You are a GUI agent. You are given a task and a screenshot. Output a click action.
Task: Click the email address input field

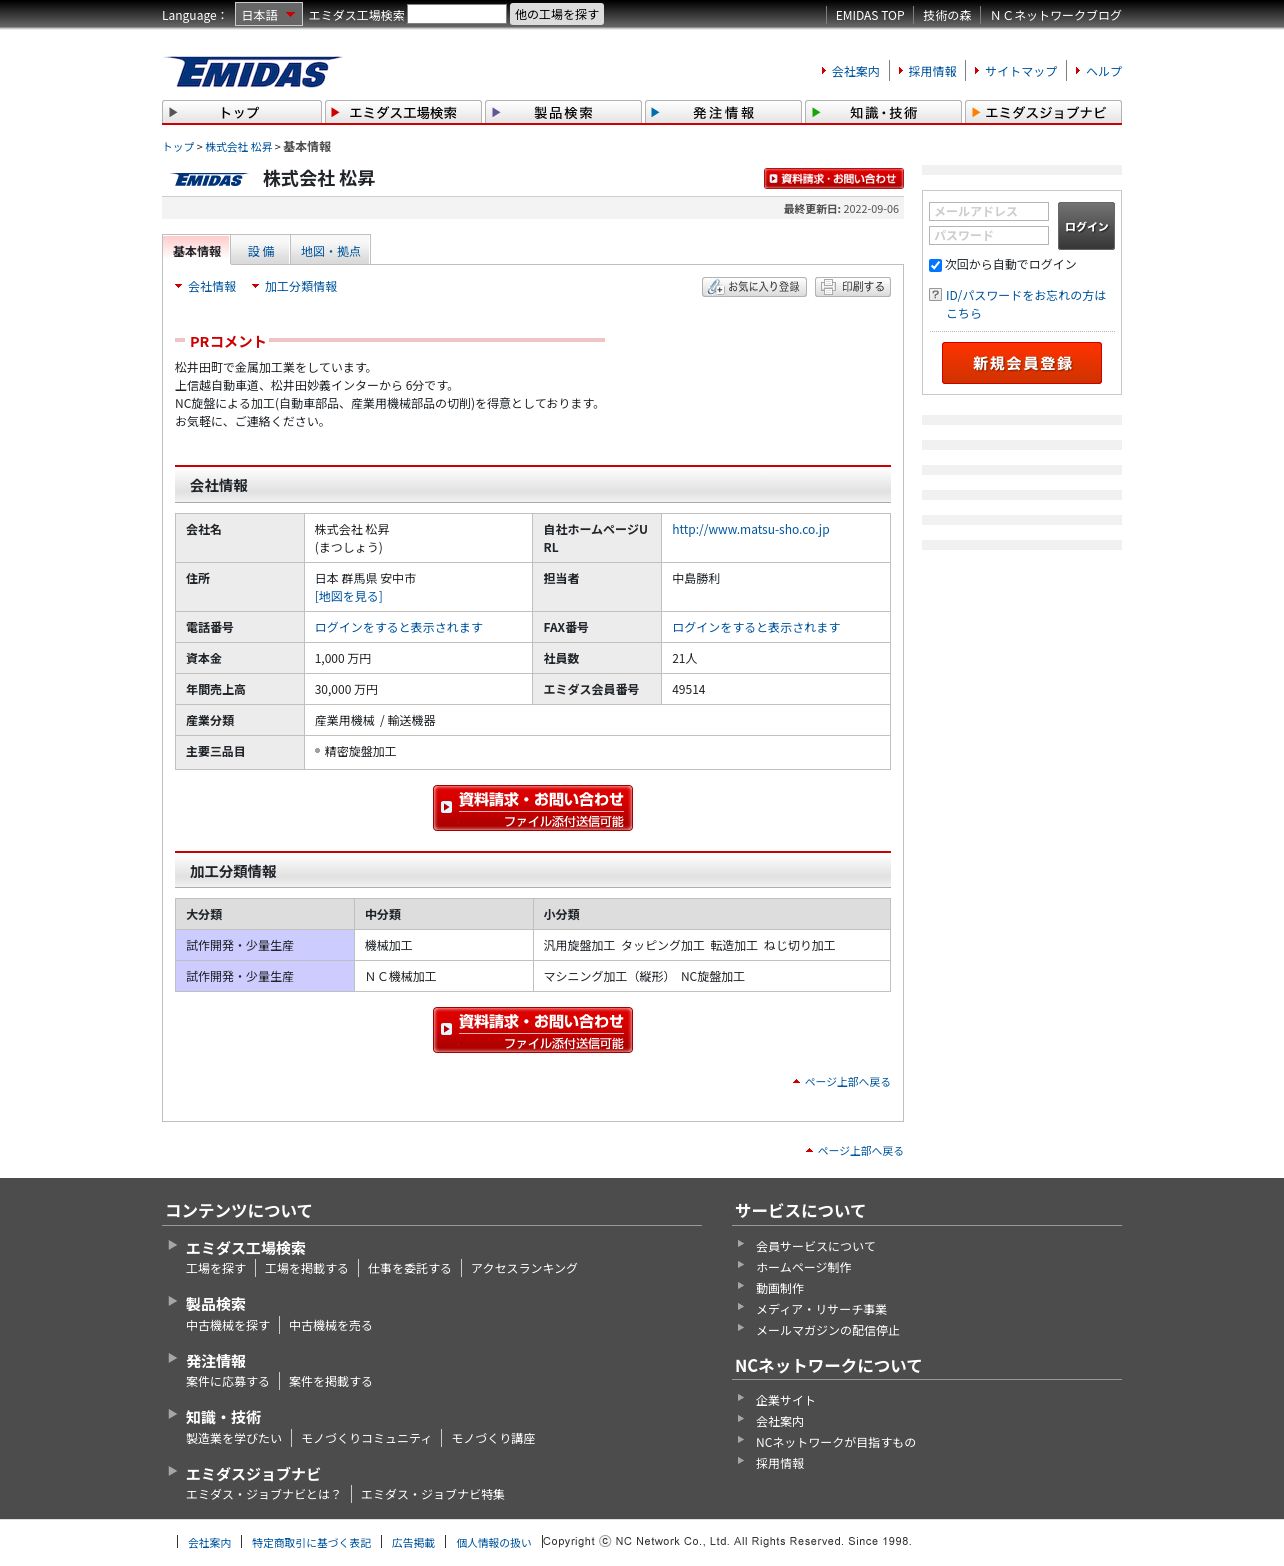[x=989, y=212]
